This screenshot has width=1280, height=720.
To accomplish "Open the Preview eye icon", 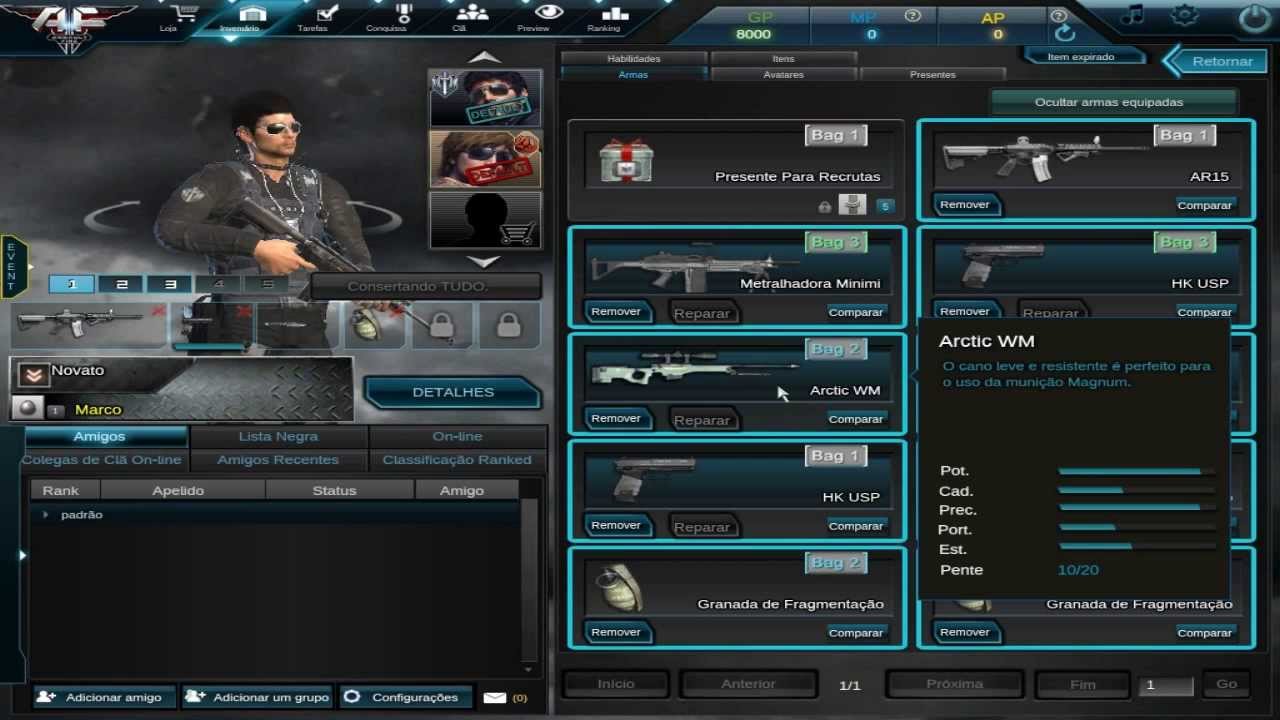I will (x=549, y=12).
